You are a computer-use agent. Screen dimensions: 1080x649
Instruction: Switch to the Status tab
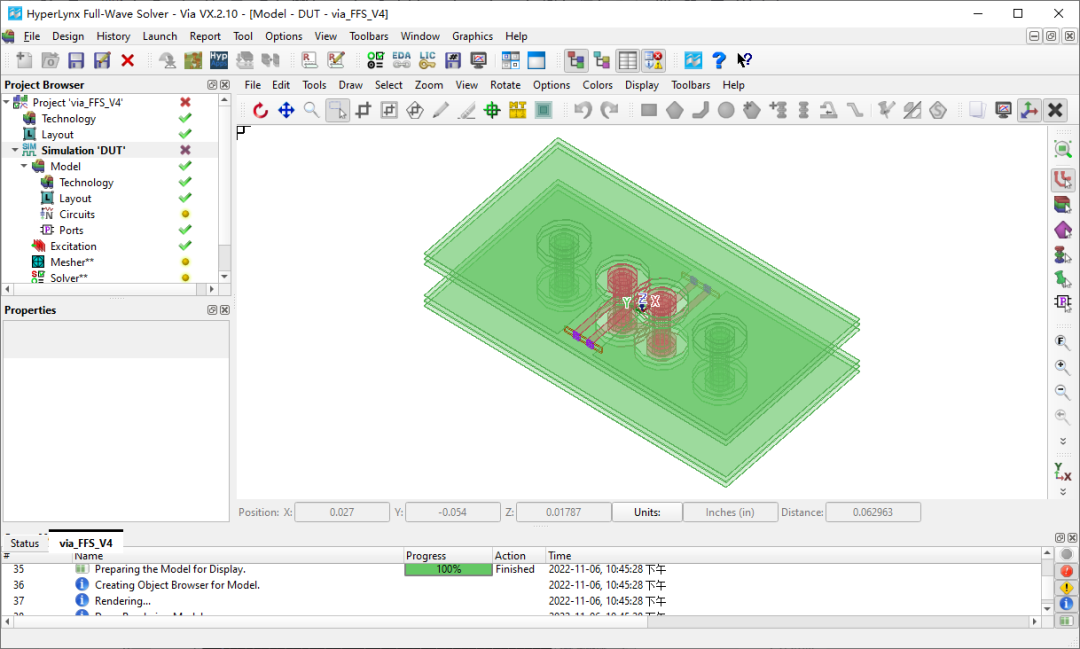[x=25, y=544]
